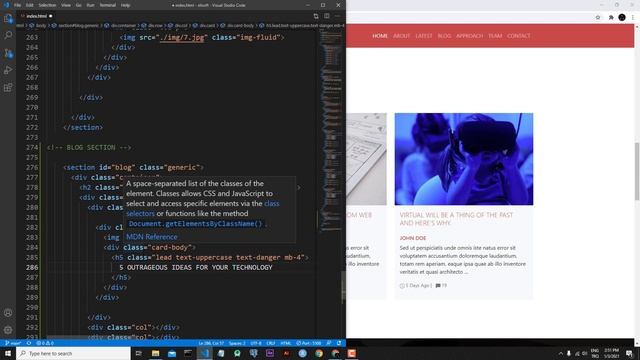This screenshot has width=640, height=360.
Task: Open the Mail app on the taskbar
Action: (172, 353)
